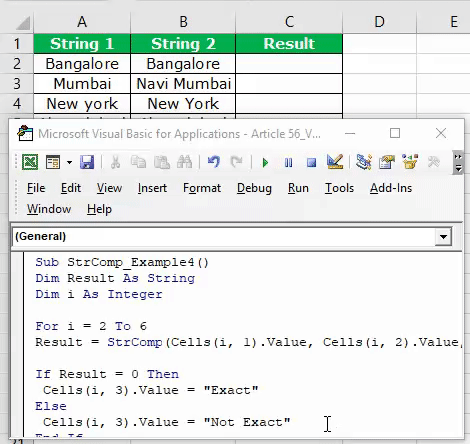Open the Edit menu
The width and height of the screenshot is (470, 444).
point(71,188)
